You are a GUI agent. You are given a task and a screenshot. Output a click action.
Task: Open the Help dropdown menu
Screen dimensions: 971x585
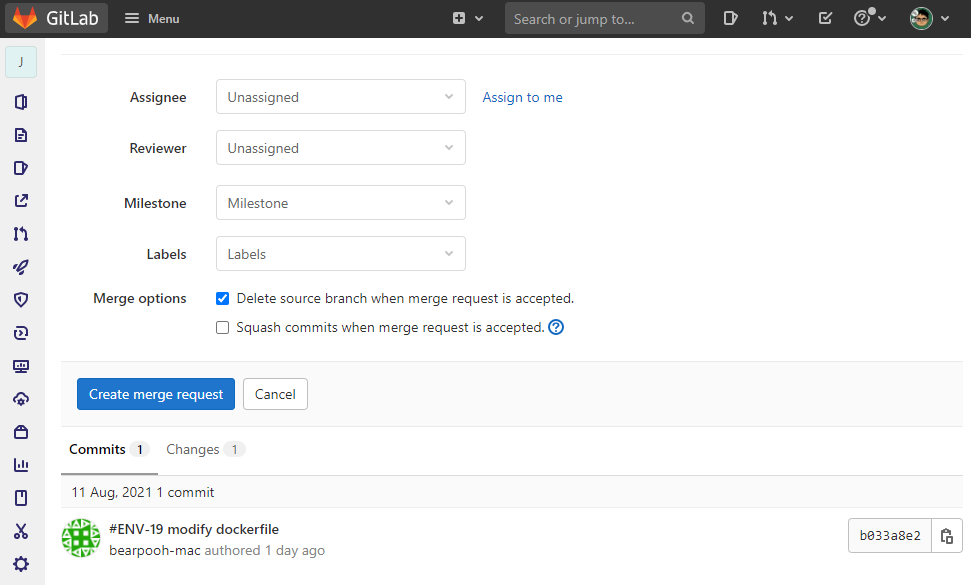(869, 19)
